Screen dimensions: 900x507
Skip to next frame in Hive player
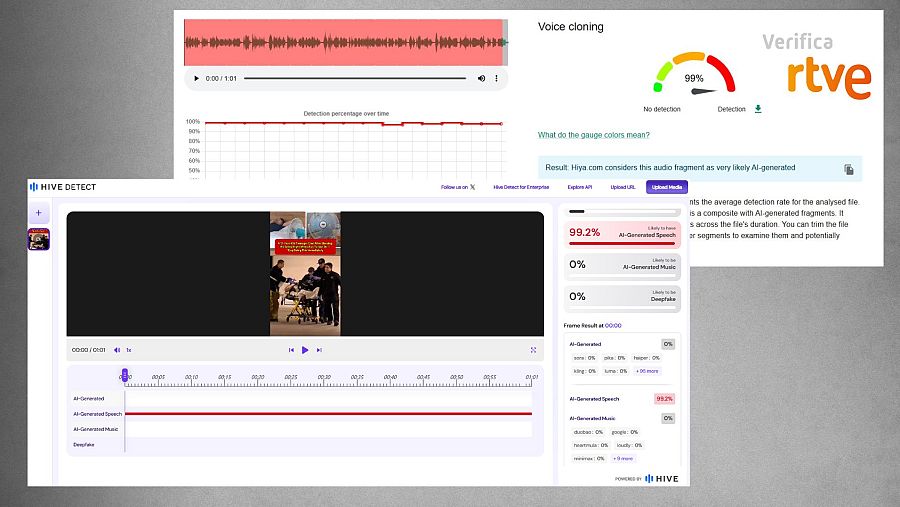coord(319,350)
